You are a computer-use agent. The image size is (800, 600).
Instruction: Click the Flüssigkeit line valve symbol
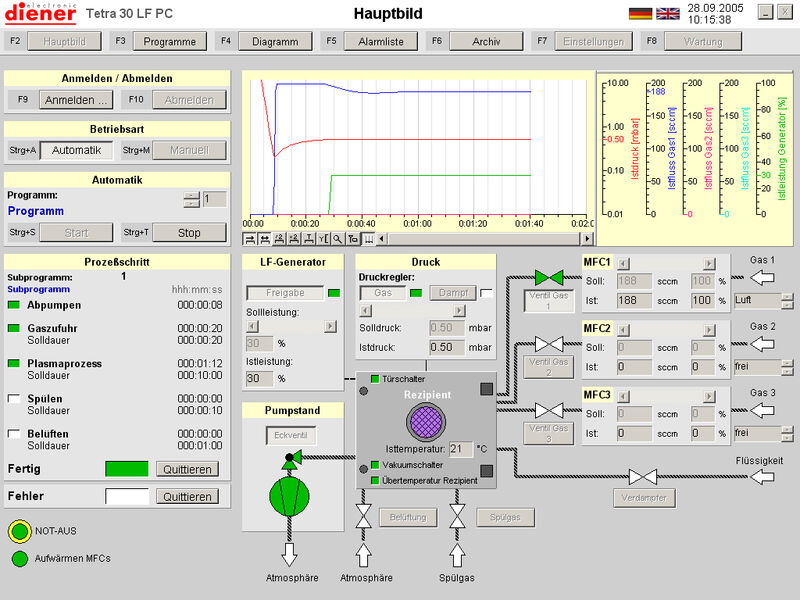click(x=643, y=477)
